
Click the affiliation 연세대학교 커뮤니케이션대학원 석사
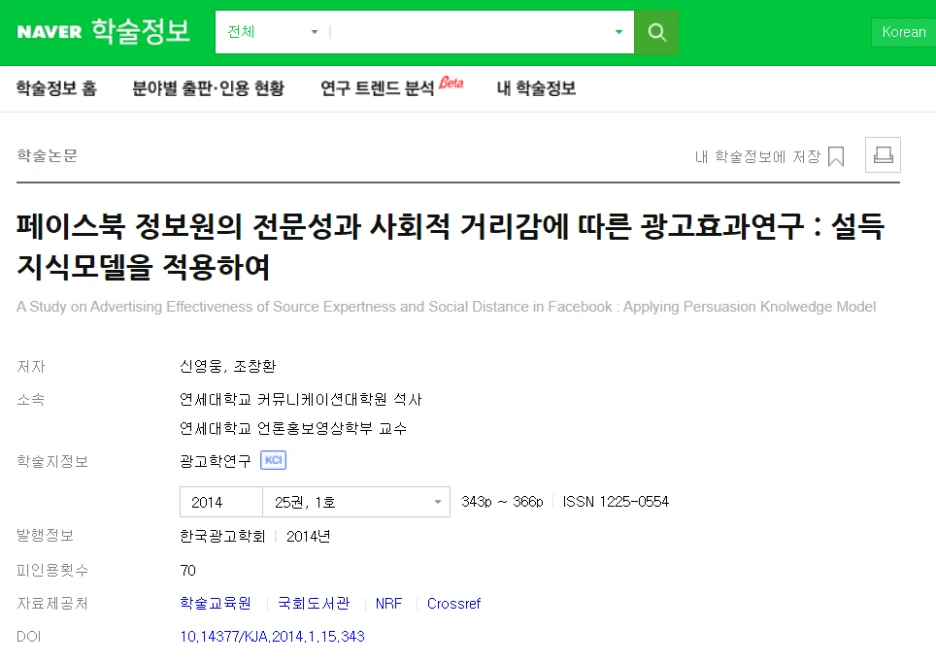pos(301,399)
